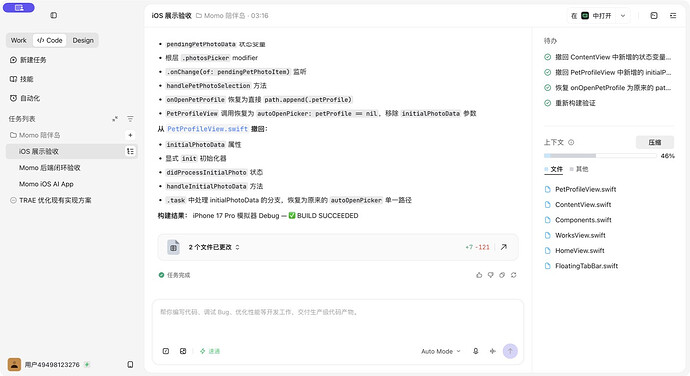Open 新建任务 in the sidebar
The image size is (690, 376).
(x=28, y=60)
